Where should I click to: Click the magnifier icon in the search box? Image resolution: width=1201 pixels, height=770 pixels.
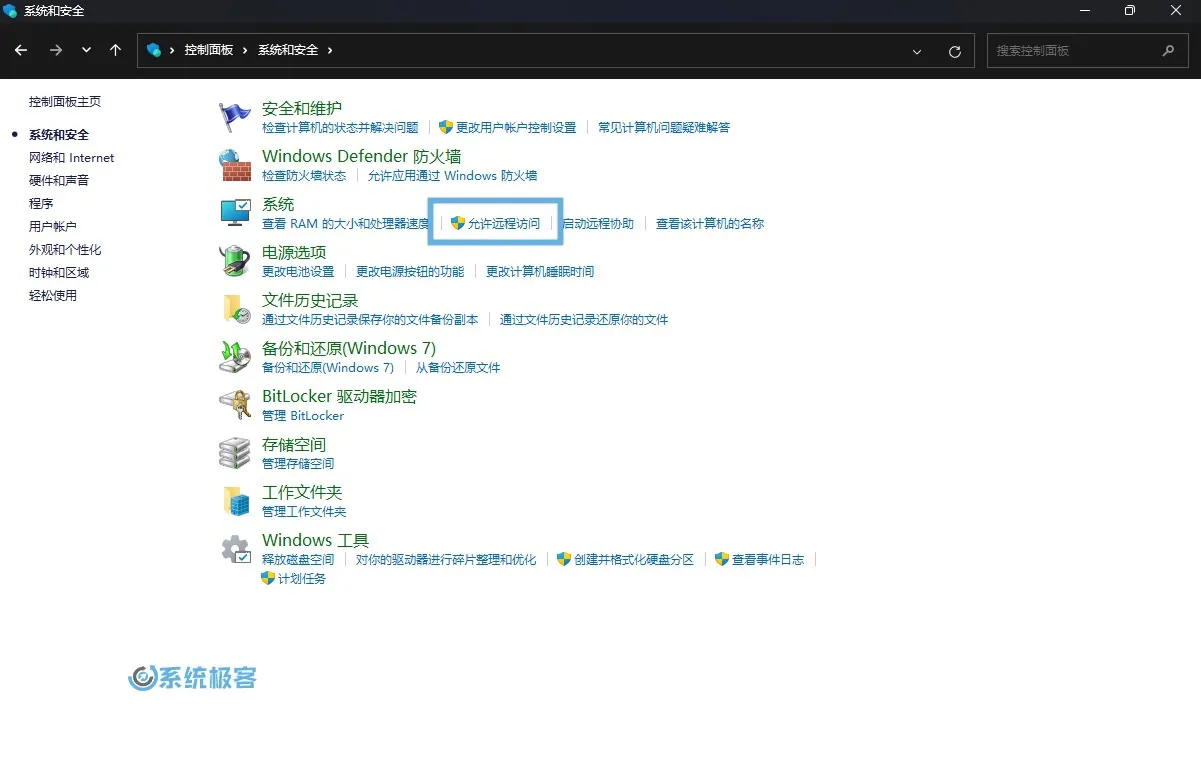tap(1168, 50)
